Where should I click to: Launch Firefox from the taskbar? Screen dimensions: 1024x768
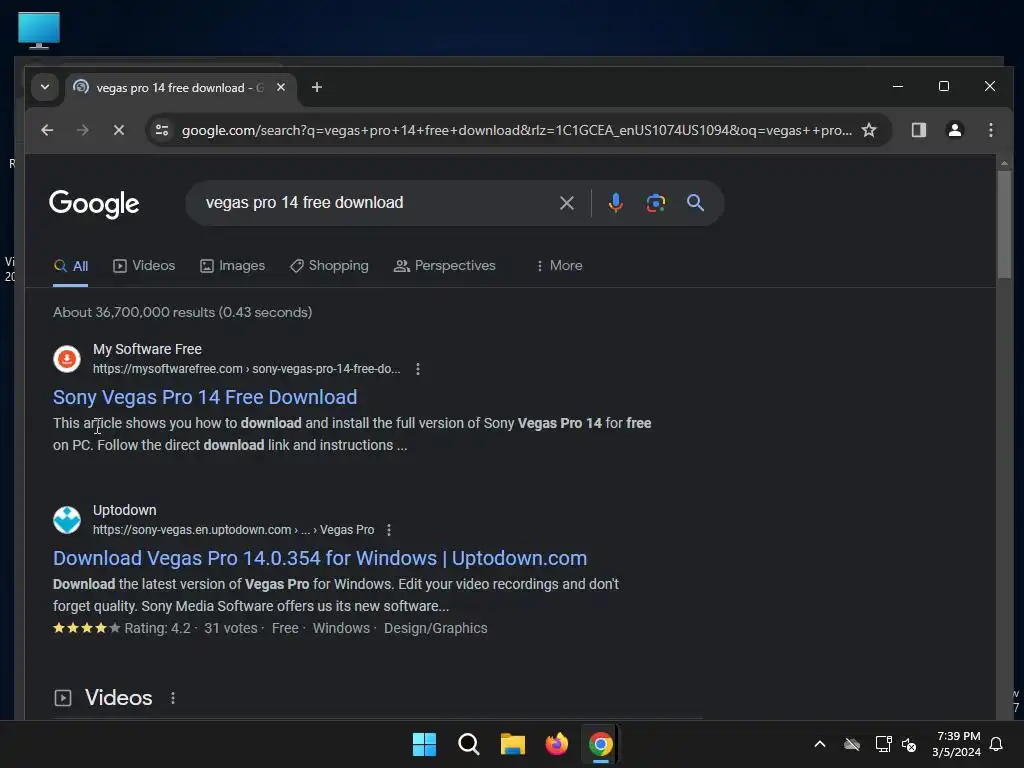(x=556, y=744)
